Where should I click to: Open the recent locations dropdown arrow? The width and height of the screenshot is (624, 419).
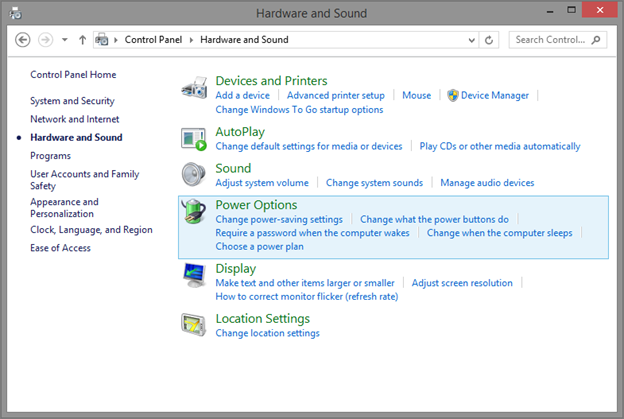pos(64,40)
